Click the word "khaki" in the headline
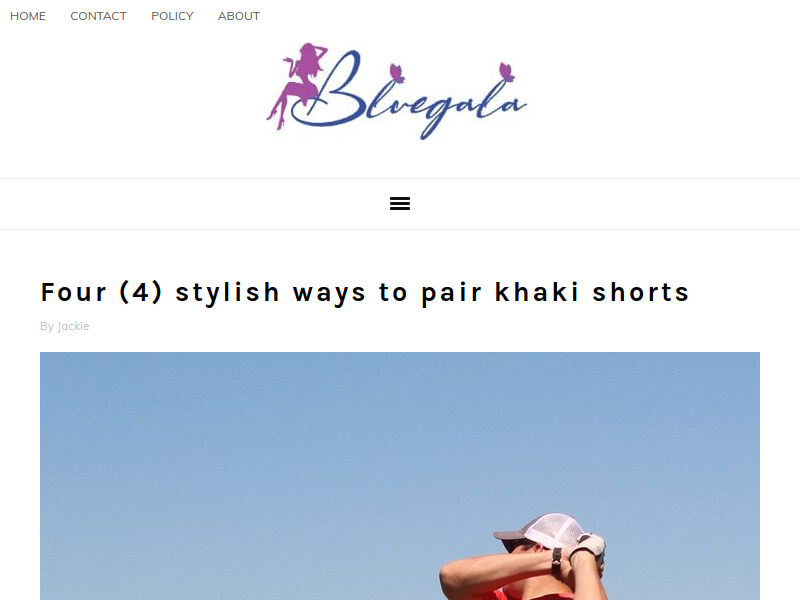800x600 pixels. (537, 292)
